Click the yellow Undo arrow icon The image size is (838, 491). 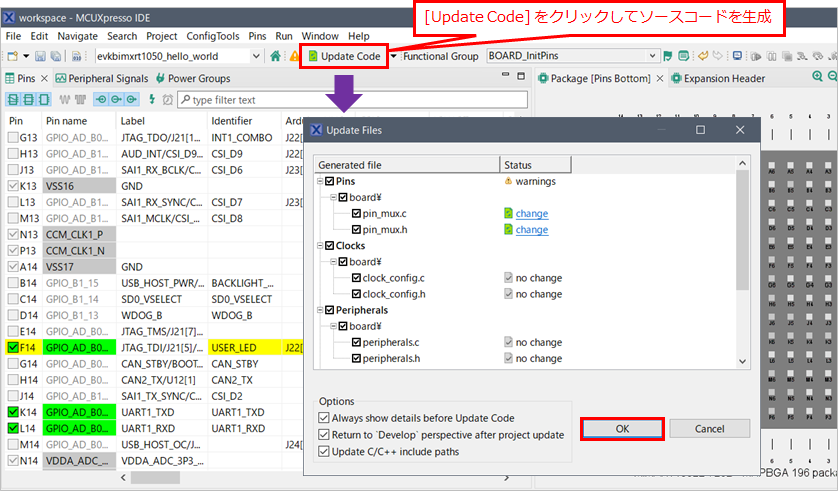pos(703,56)
